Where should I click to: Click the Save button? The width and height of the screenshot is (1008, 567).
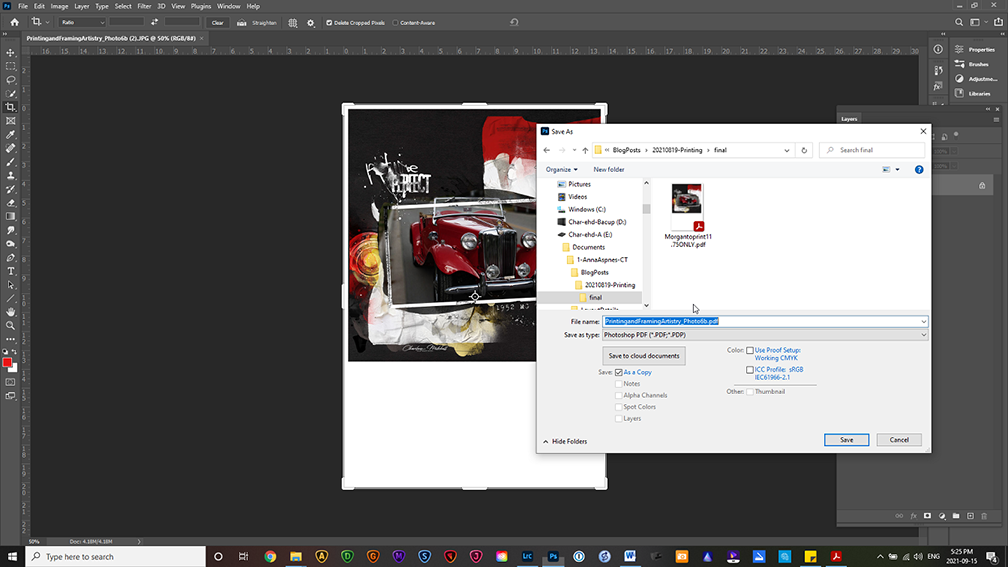coord(846,440)
